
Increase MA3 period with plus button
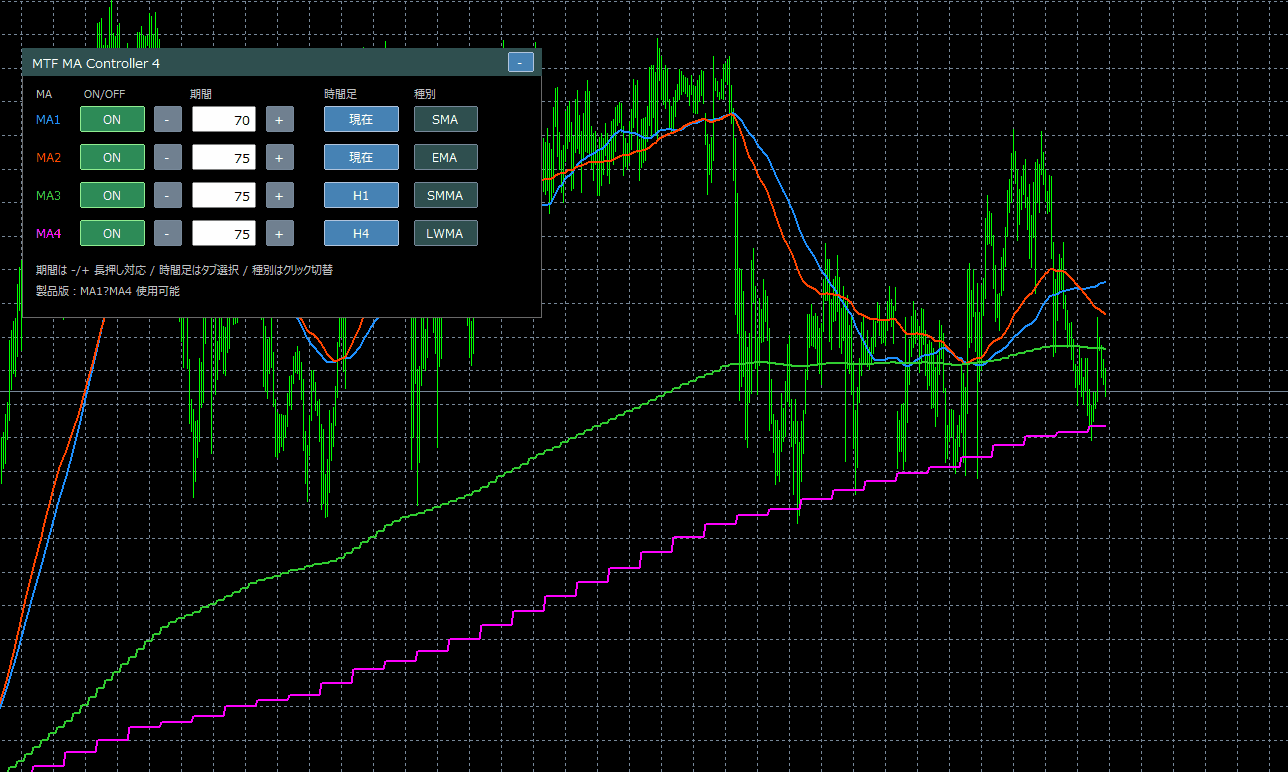point(279,195)
